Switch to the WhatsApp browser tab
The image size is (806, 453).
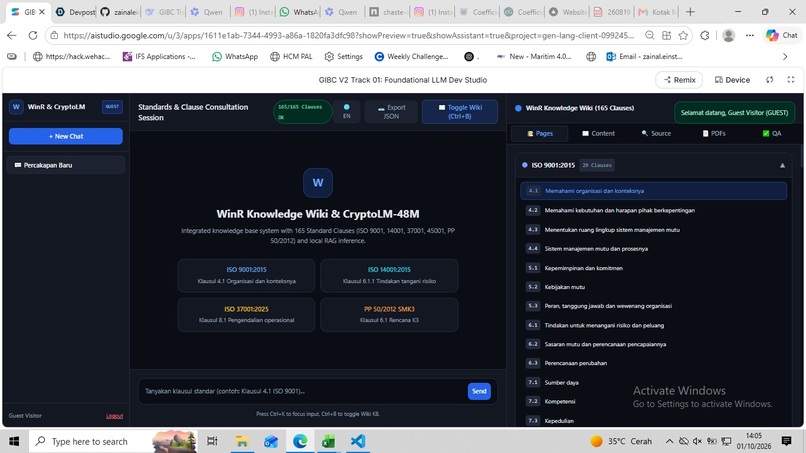pyautogui.click(x=299, y=12)
